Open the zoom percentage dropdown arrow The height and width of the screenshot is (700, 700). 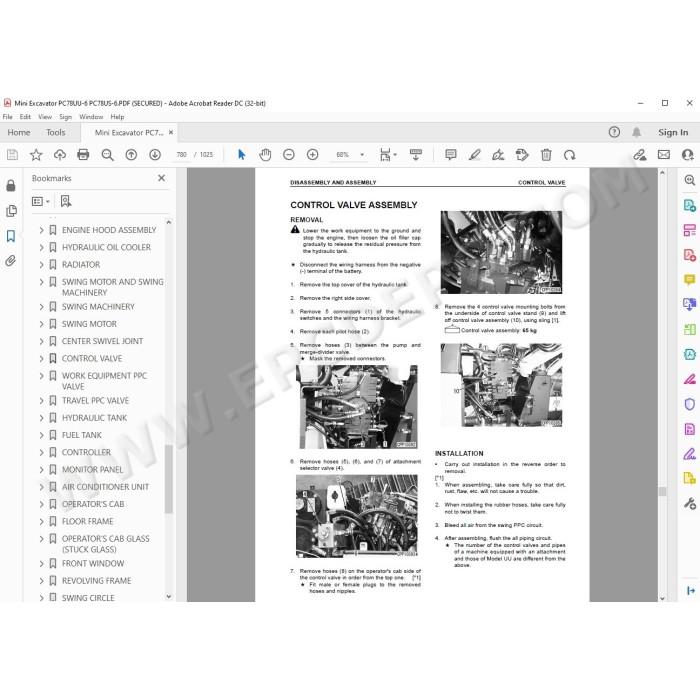[362, 155]
